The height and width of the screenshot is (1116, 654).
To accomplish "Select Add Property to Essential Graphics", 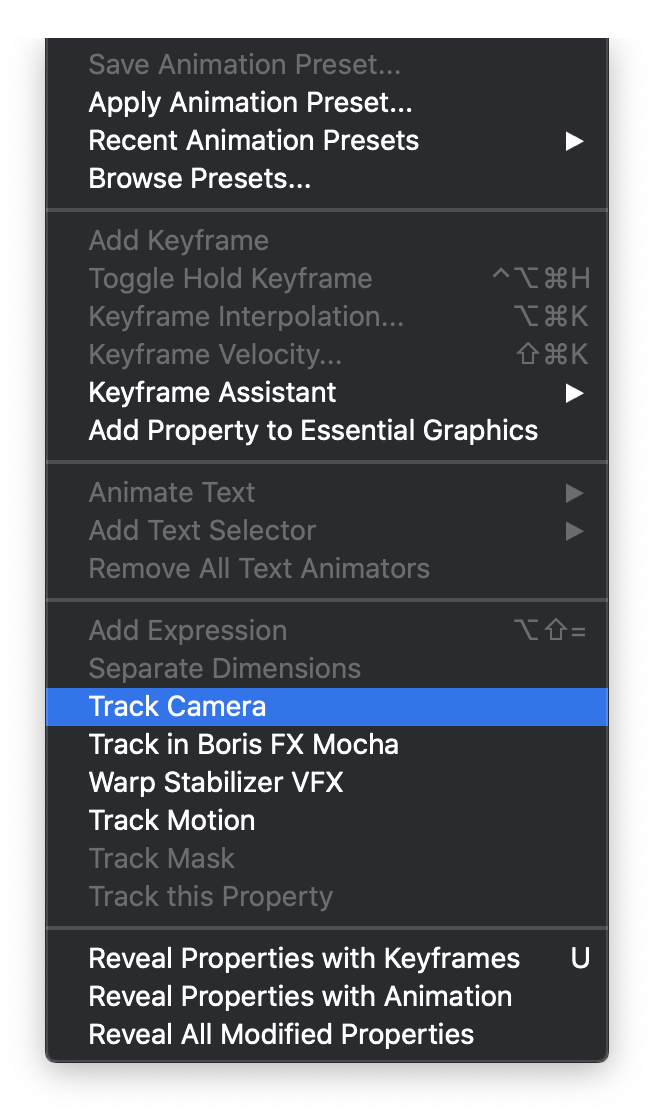I will click(313, 430).
